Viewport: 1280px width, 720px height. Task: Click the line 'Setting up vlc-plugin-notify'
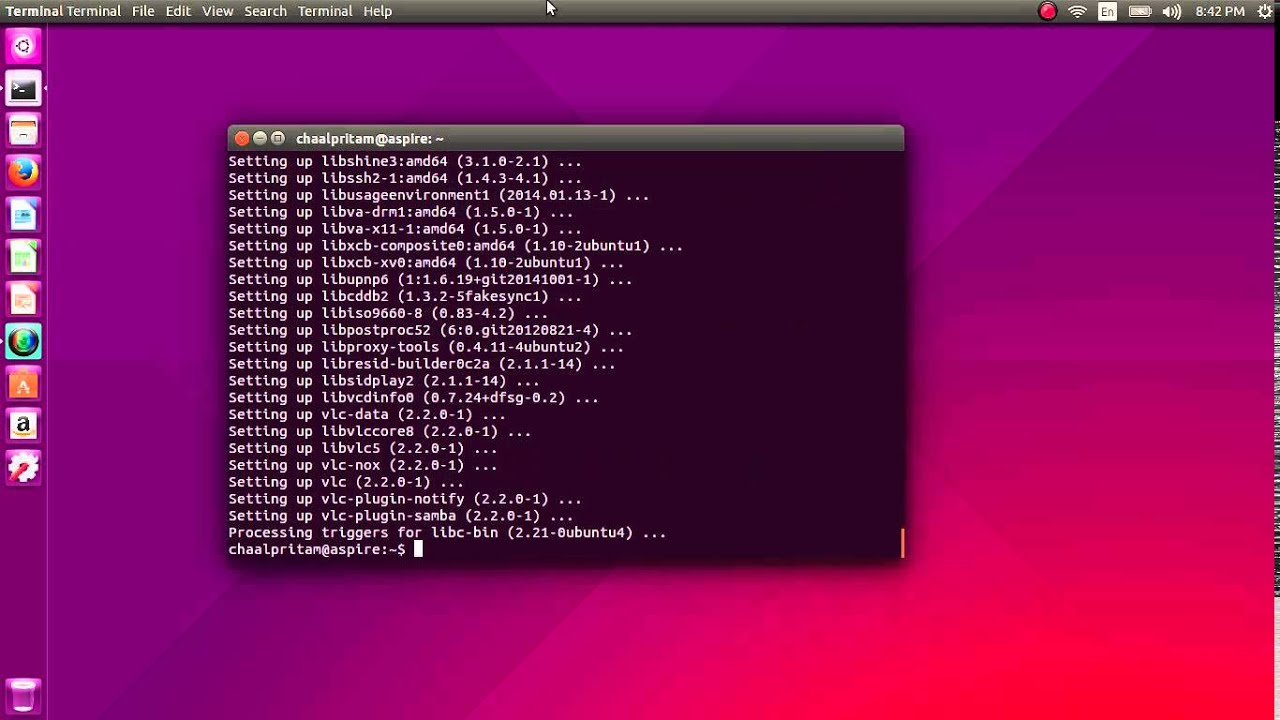(x=405, y=499)
